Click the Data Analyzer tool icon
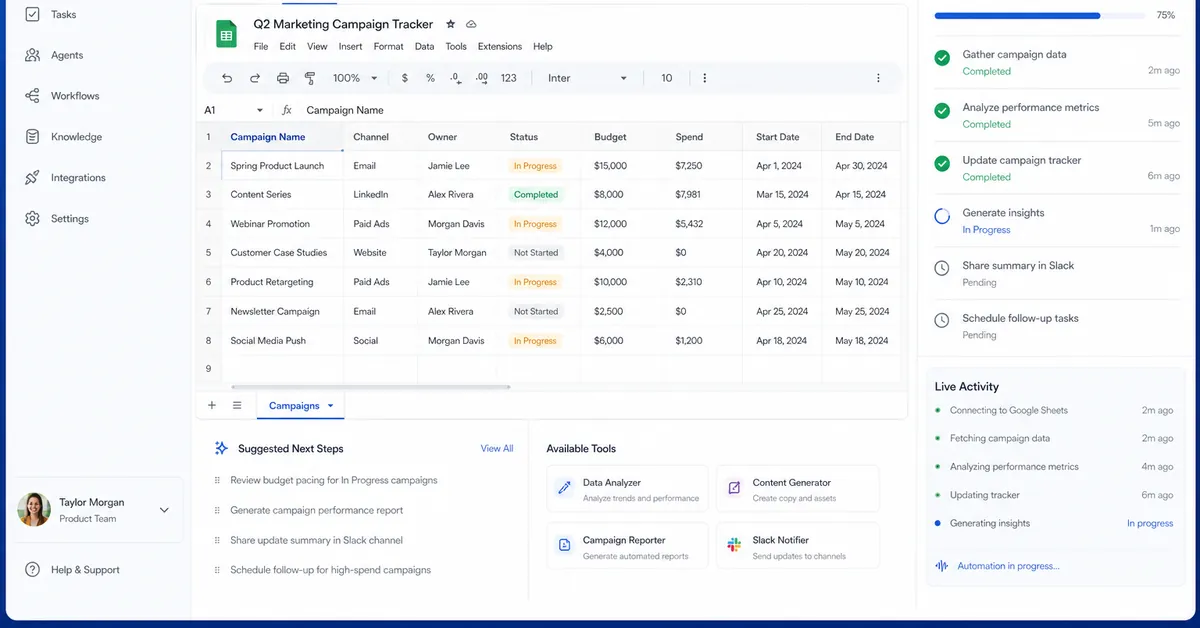This screenshot has width=1200, height=628. [565, 489]
